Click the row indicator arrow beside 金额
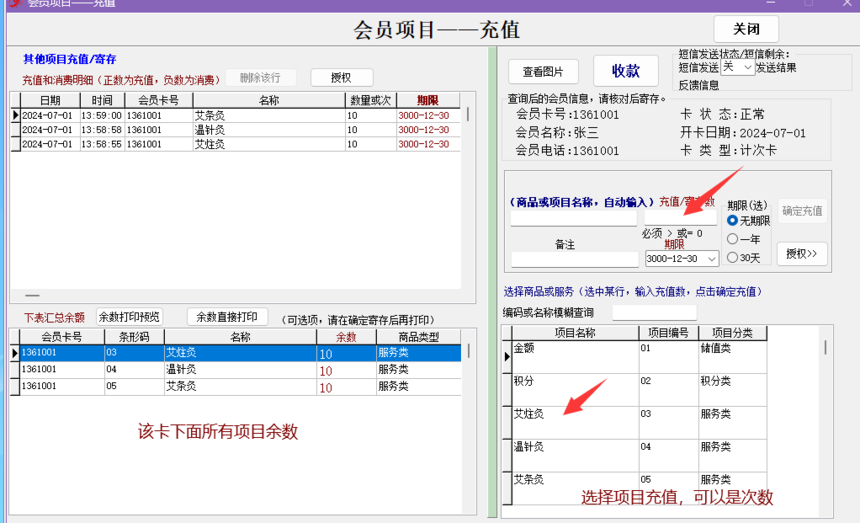Screen dimensions: 860x523 507,357
